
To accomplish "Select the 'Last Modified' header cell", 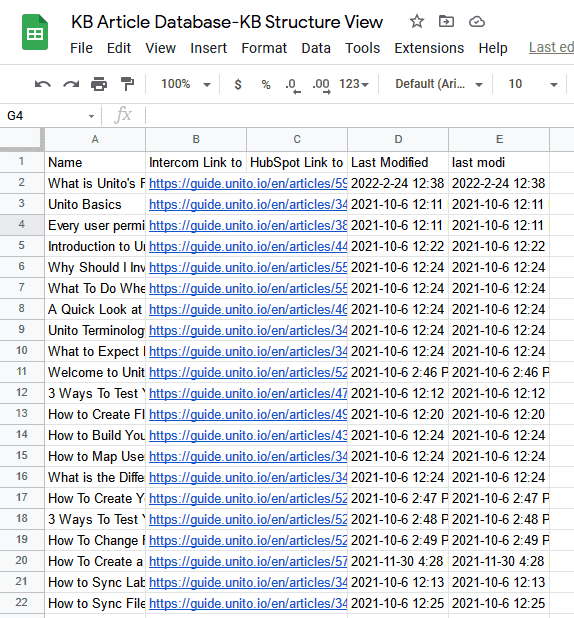I will point(398,162).
